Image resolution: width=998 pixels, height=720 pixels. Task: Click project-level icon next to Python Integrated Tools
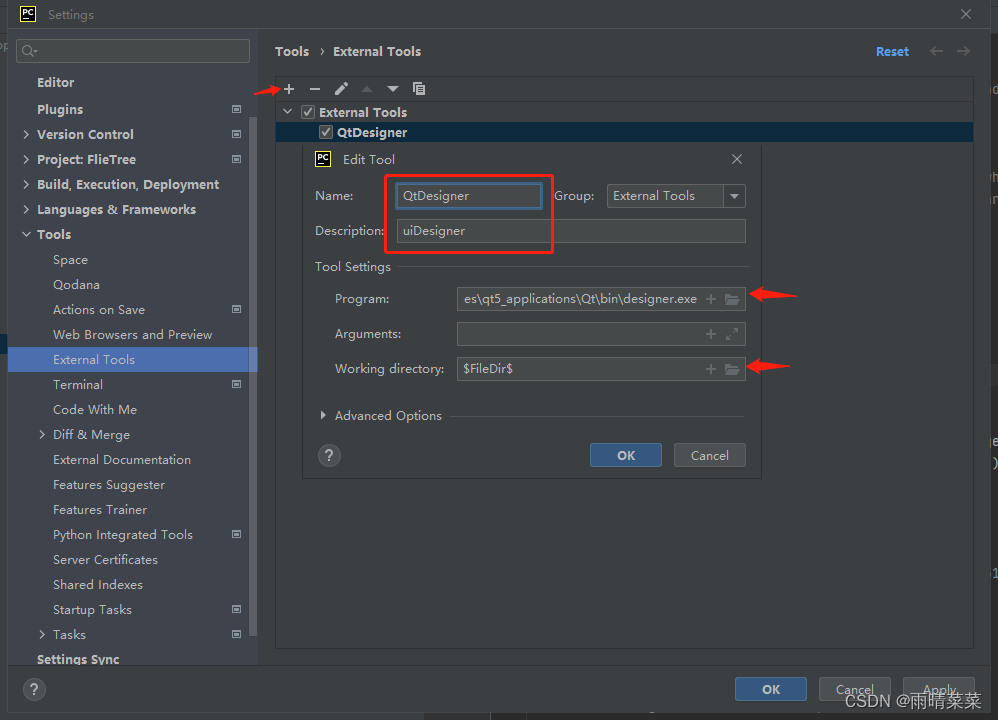pyautogui.click(x=237, y=535)
